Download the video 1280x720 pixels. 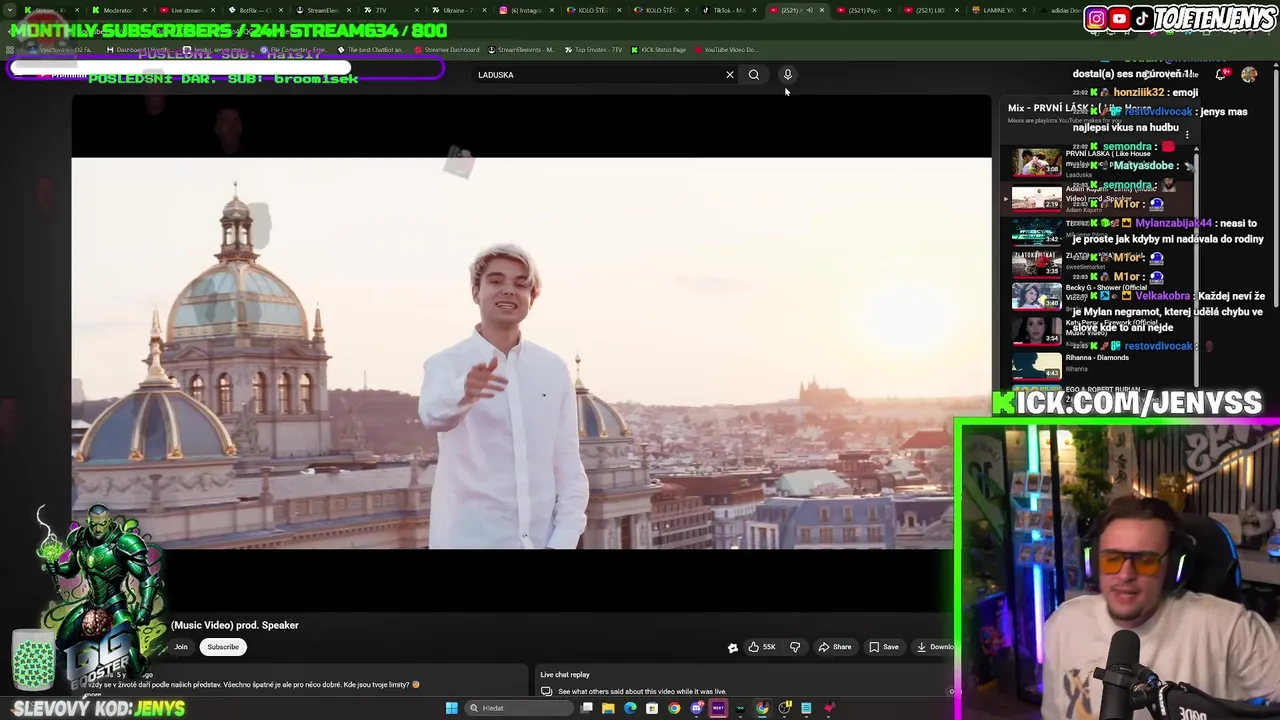(936, 647)
